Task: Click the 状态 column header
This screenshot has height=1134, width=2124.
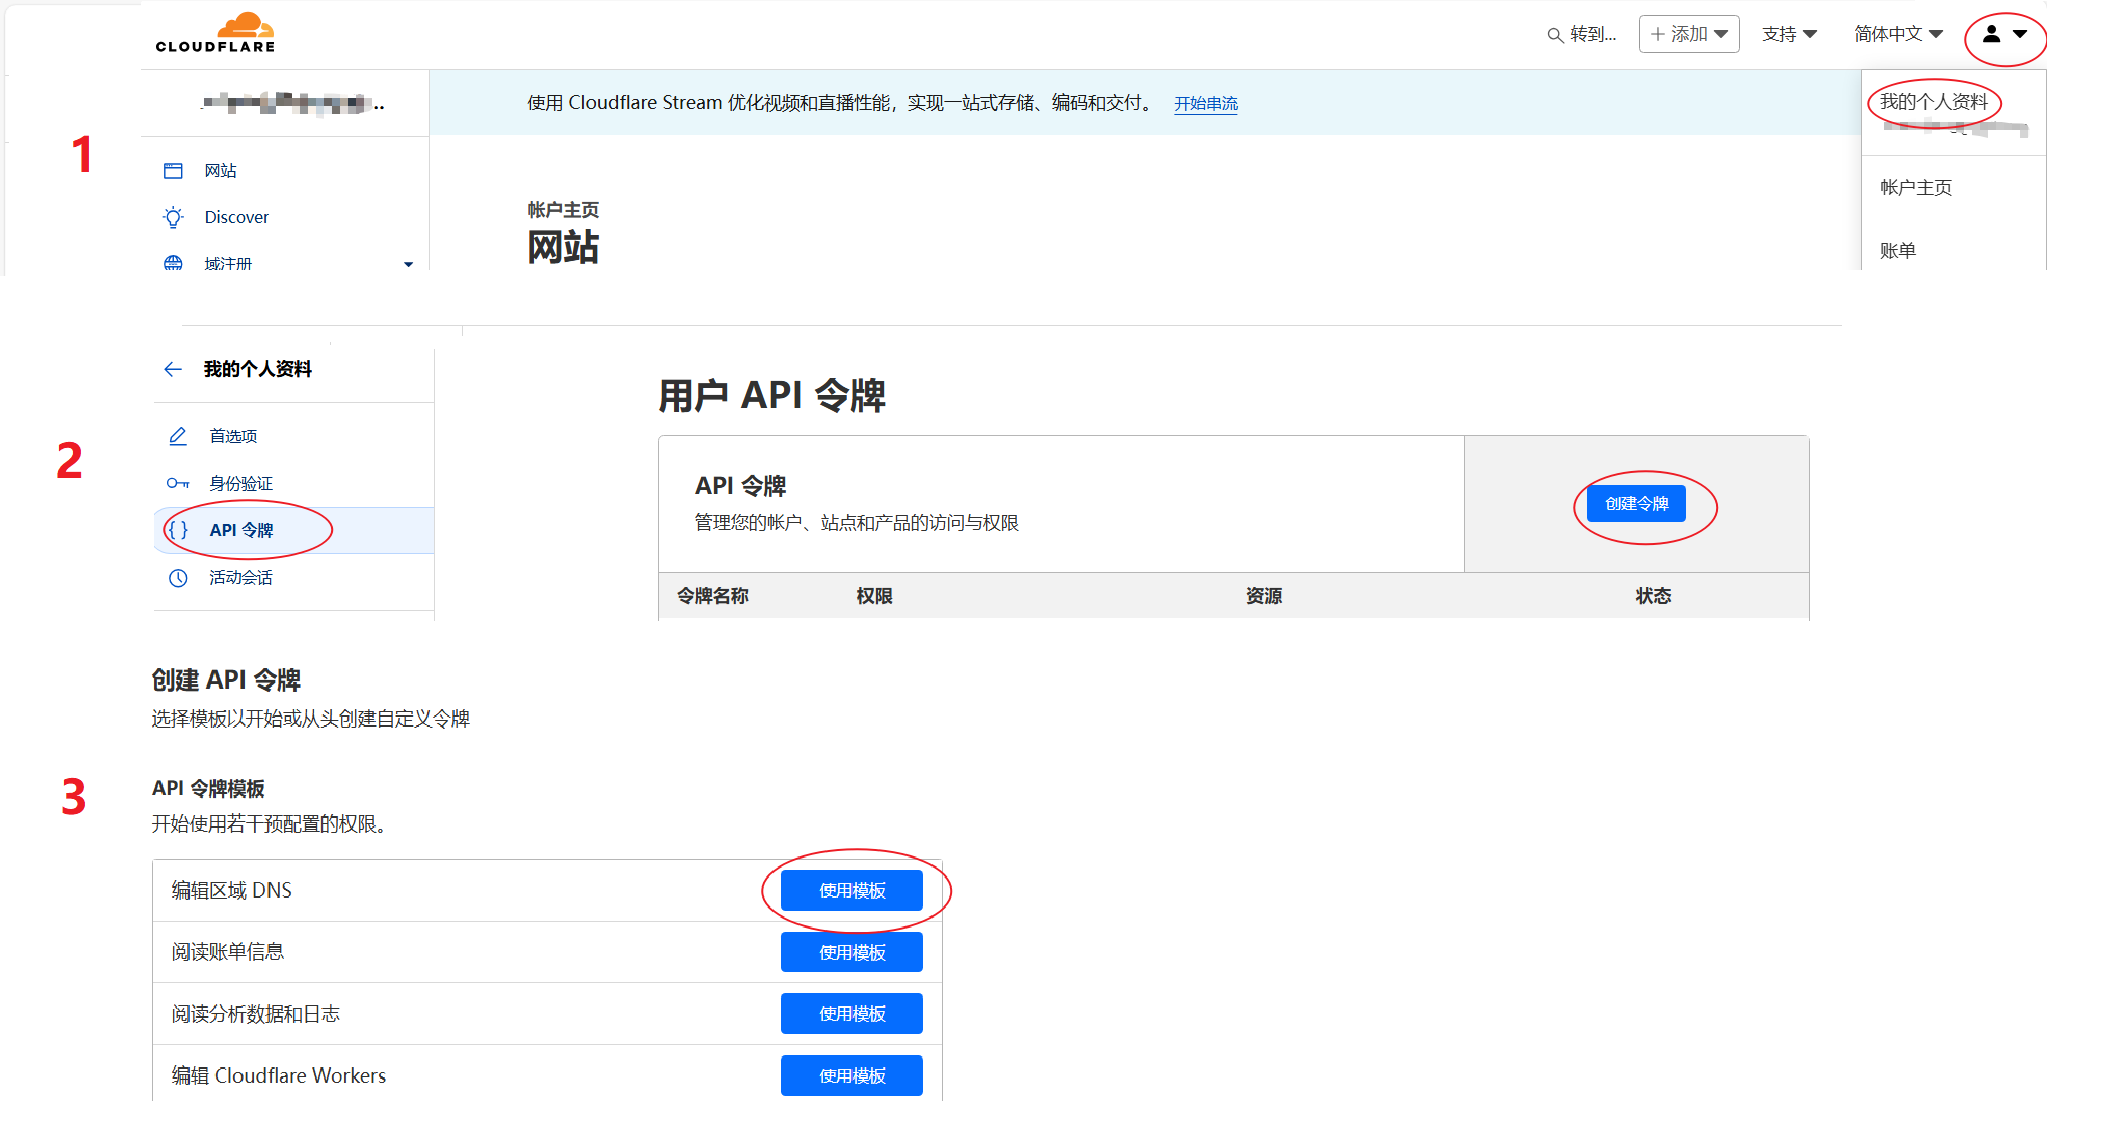Action: 1653,596
